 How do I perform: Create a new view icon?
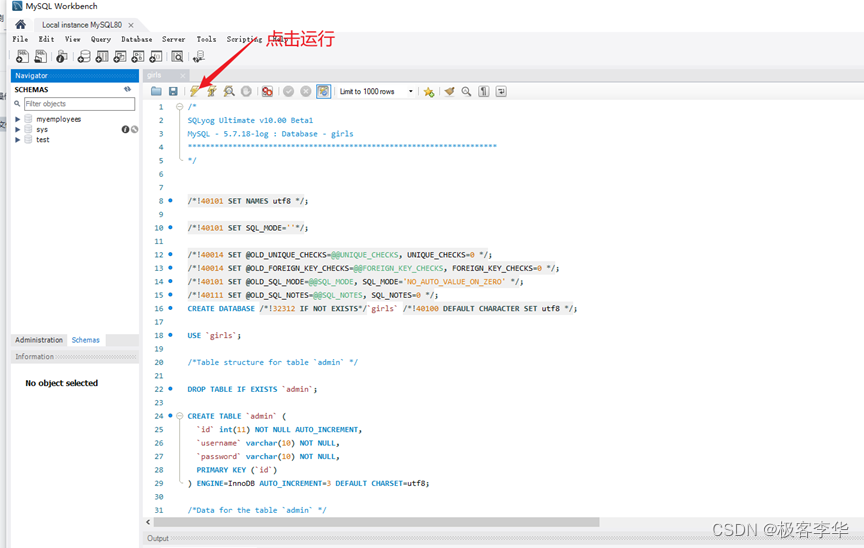(x=120, y=56)
